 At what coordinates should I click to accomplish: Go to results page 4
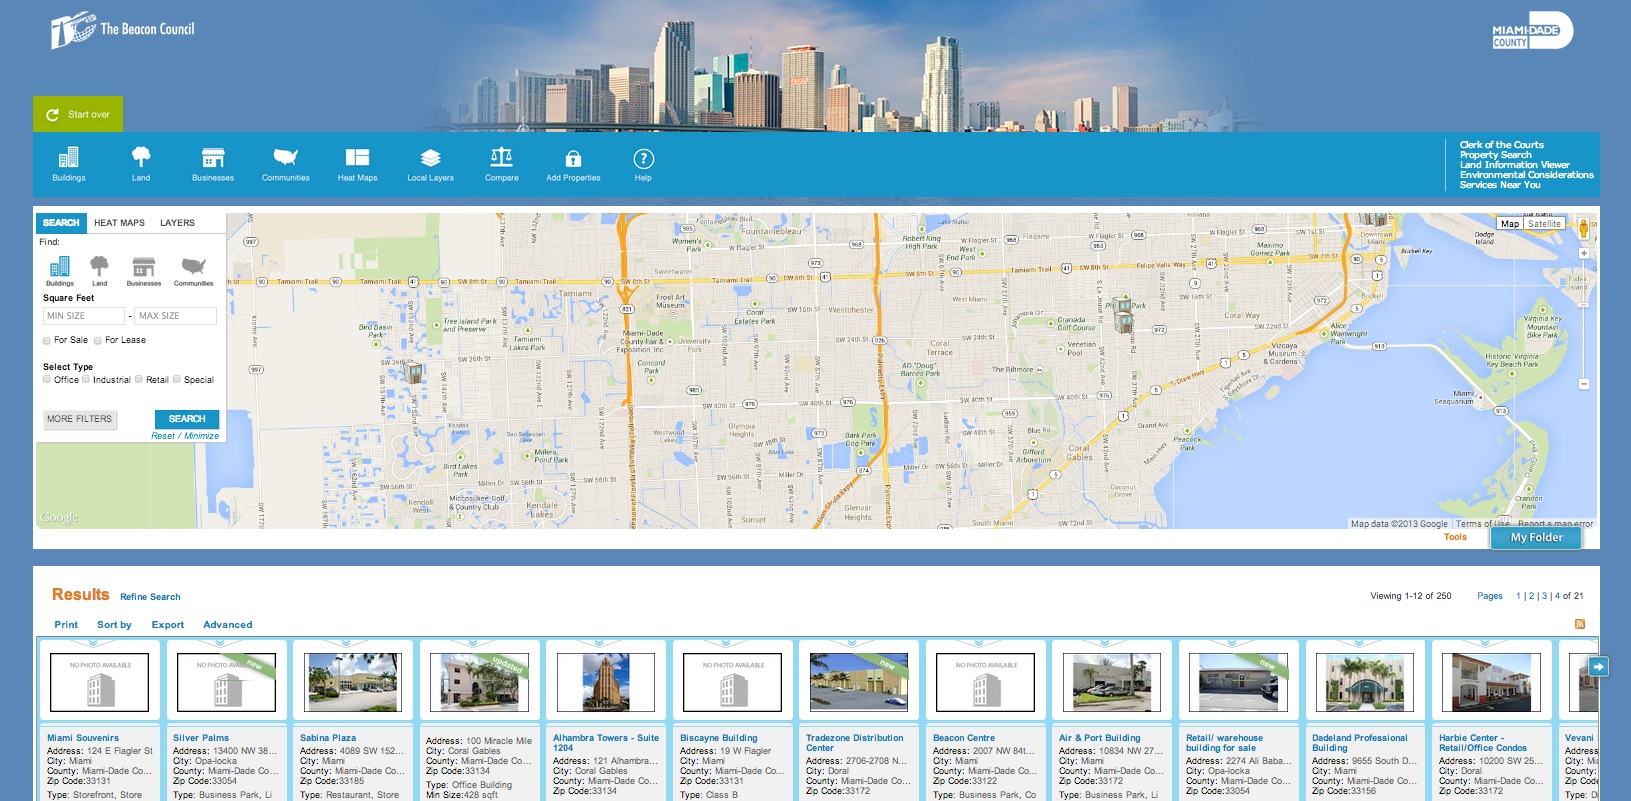point(1557,596)
